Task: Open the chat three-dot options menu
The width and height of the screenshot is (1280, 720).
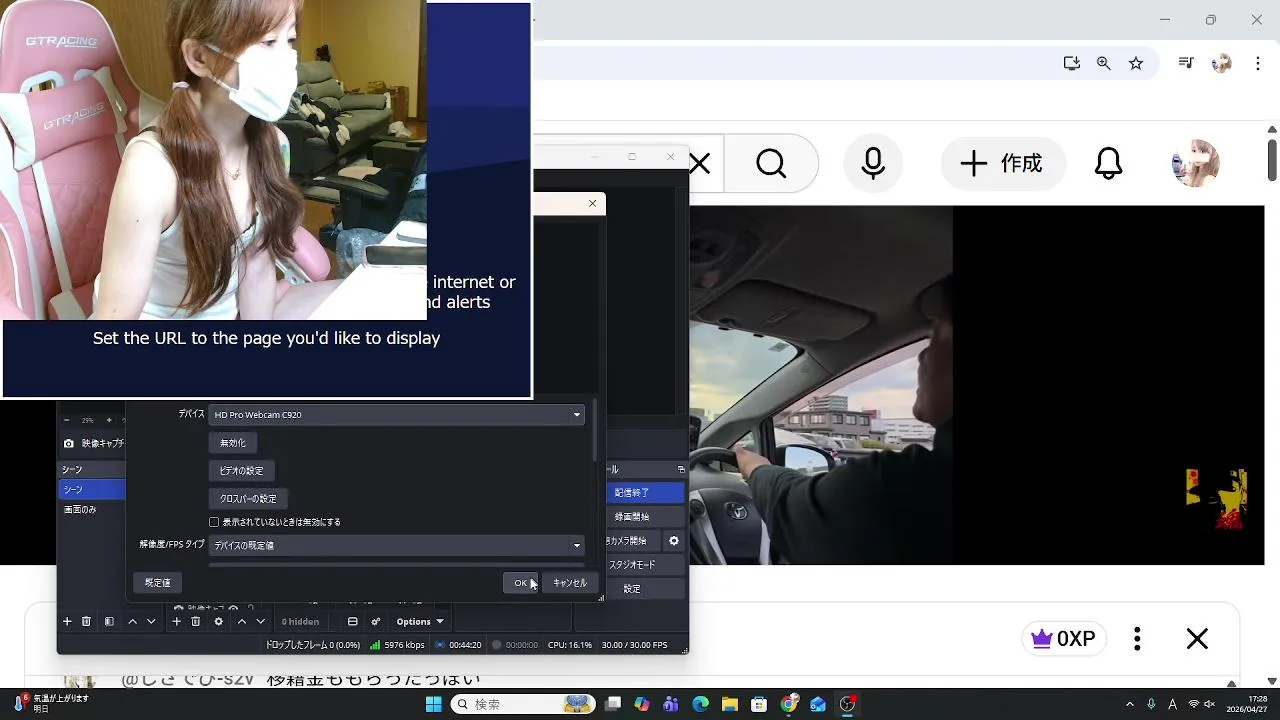Action: click(1137, 639)
